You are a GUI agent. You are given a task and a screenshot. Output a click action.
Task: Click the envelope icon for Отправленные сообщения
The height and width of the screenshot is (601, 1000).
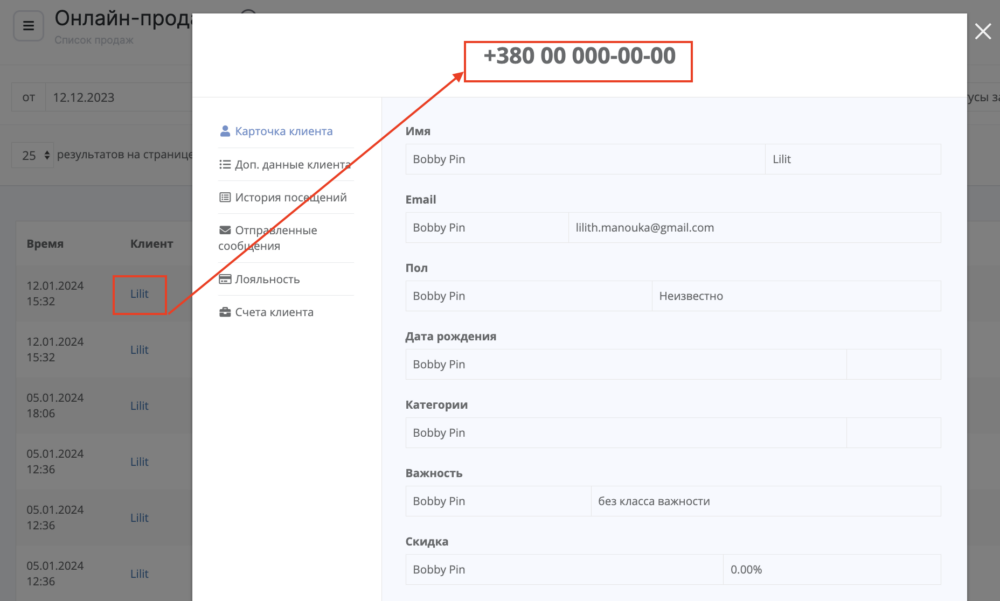(x=225, y=230)
